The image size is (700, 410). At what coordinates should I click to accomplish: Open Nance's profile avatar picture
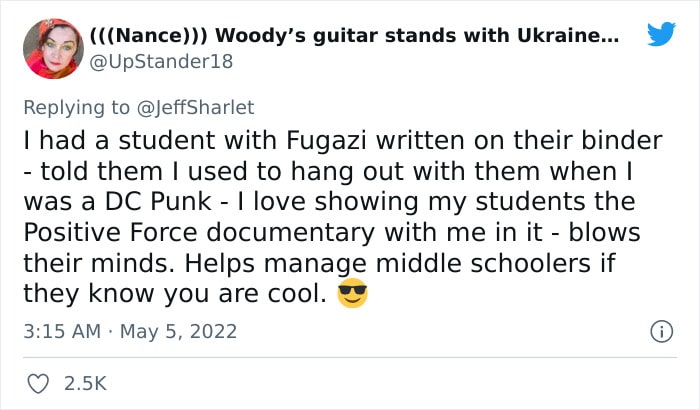point(53,49)
